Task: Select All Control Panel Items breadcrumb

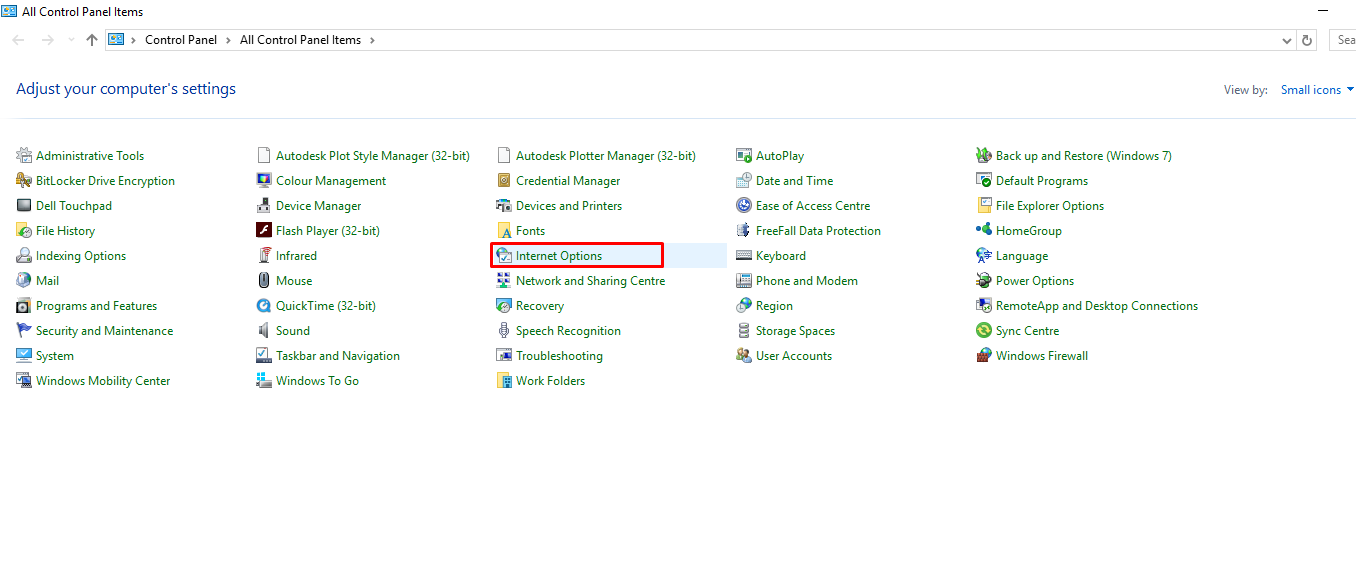Action: pos(300,41)
